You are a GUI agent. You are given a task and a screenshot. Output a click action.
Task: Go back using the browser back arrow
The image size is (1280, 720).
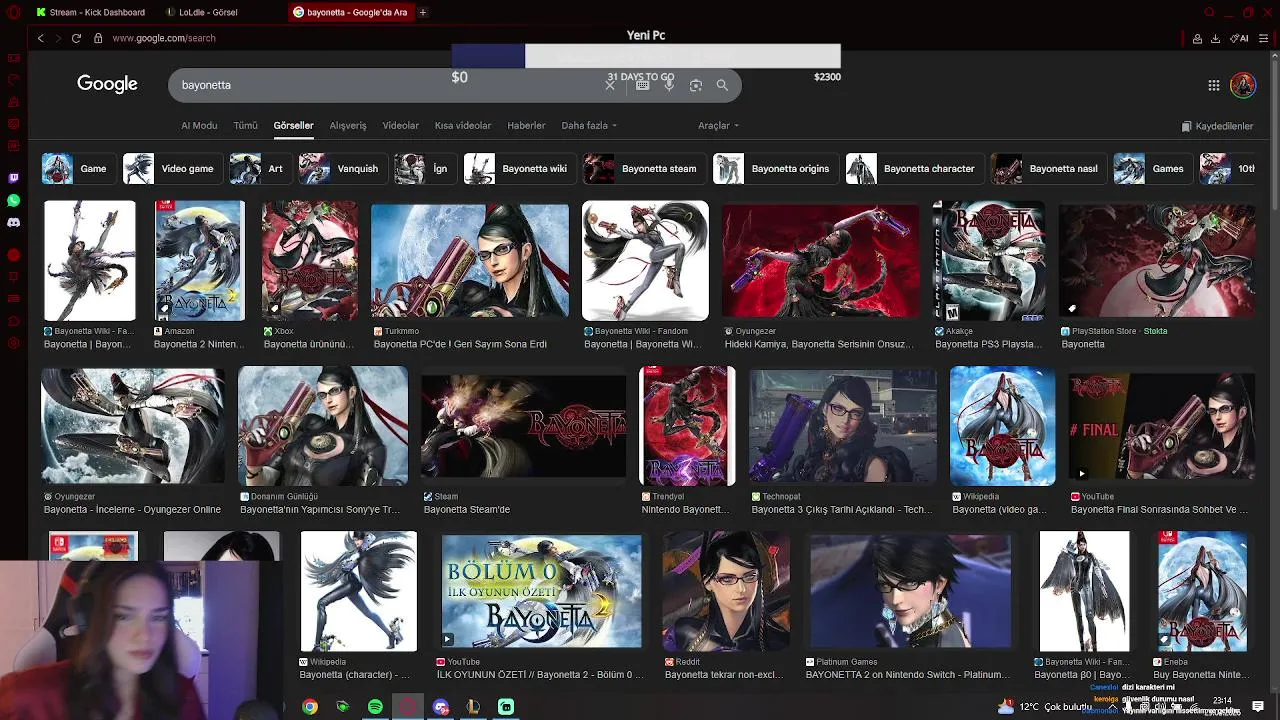(40, 38)
